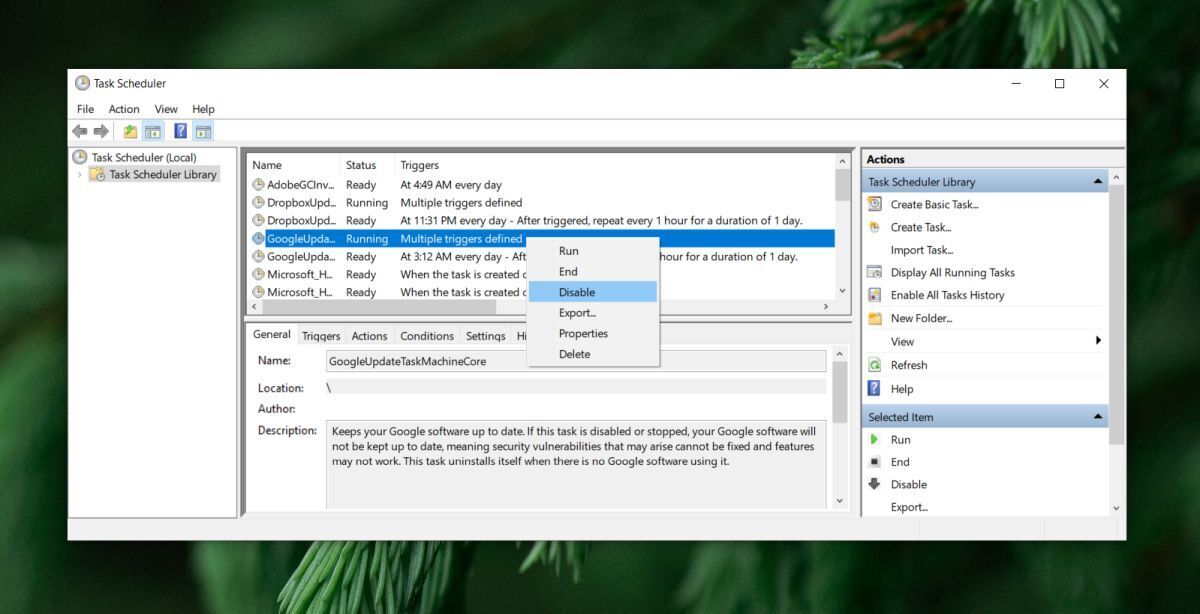The image size is (1200, 614).
Task: Collapse the Task Scheduler Library actions section
Action: pos(1098,182)
